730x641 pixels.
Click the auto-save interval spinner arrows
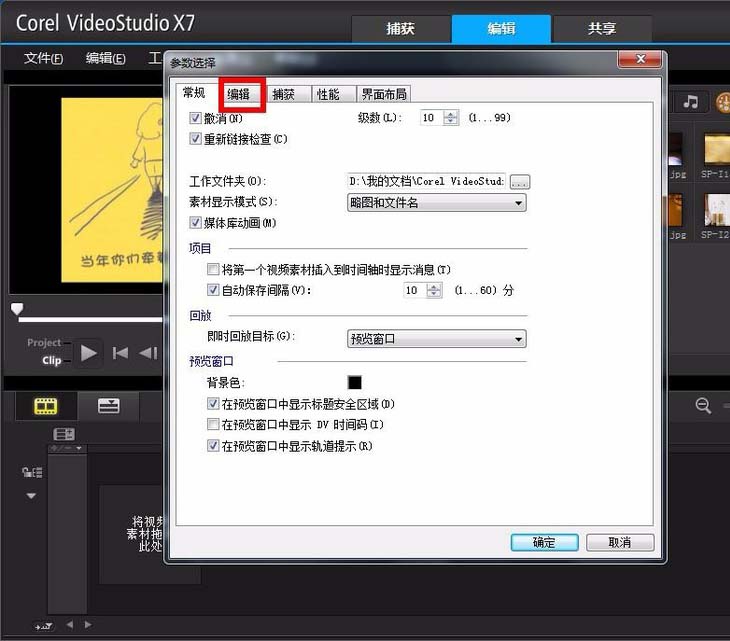tap(434, 290)
